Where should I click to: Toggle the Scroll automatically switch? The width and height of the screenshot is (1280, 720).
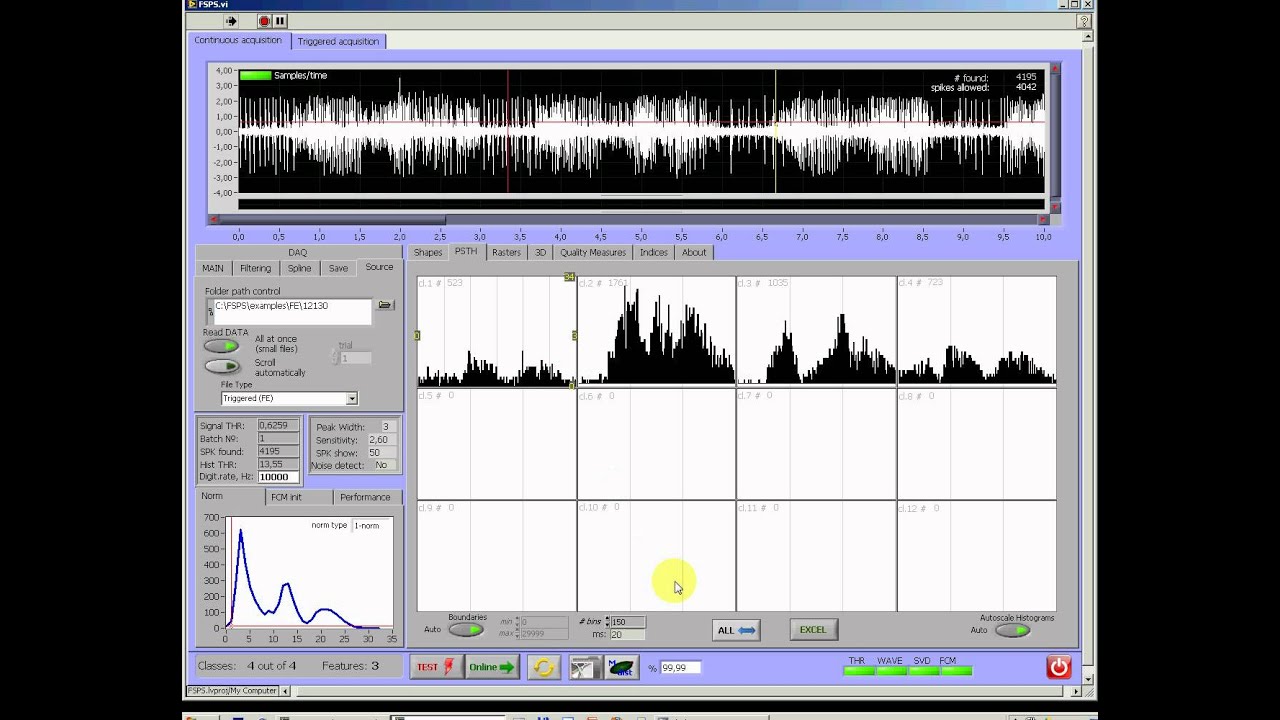click(221, 366)
